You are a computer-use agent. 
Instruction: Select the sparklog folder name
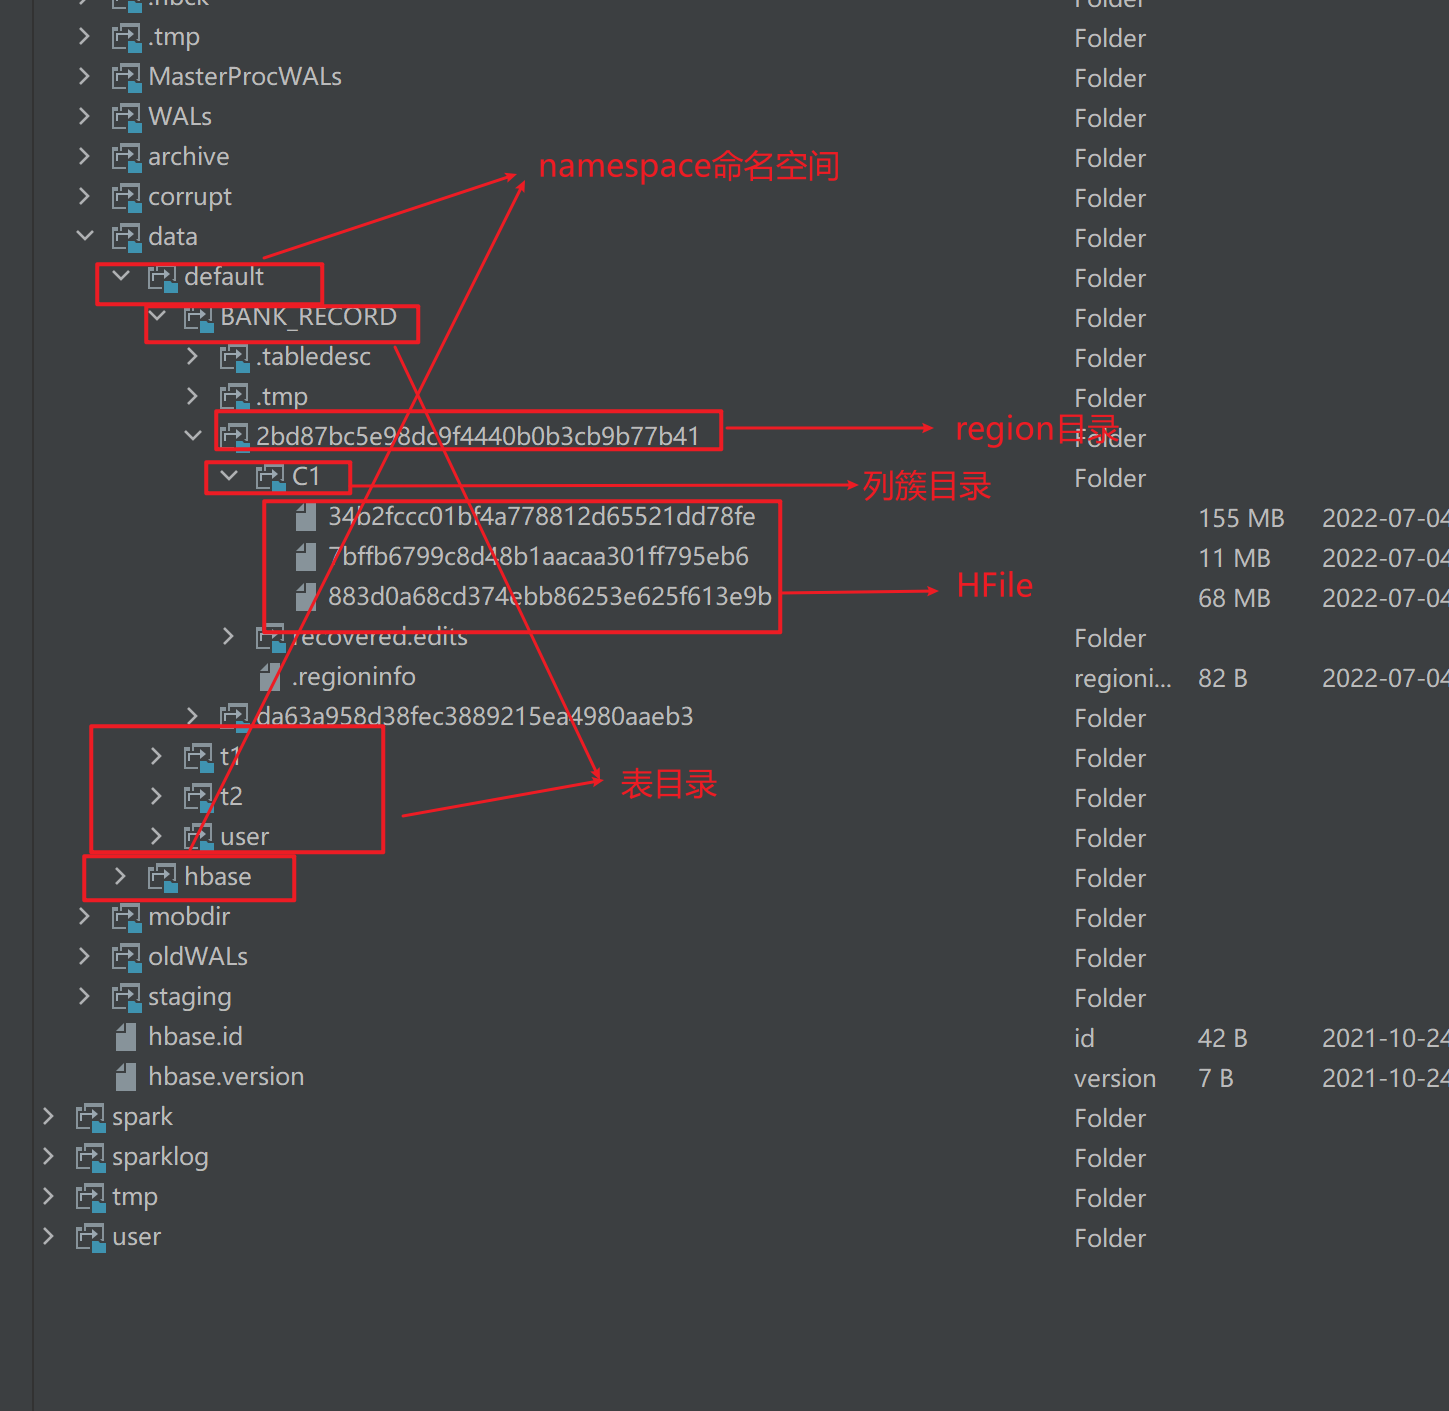tap(160, 1157)
